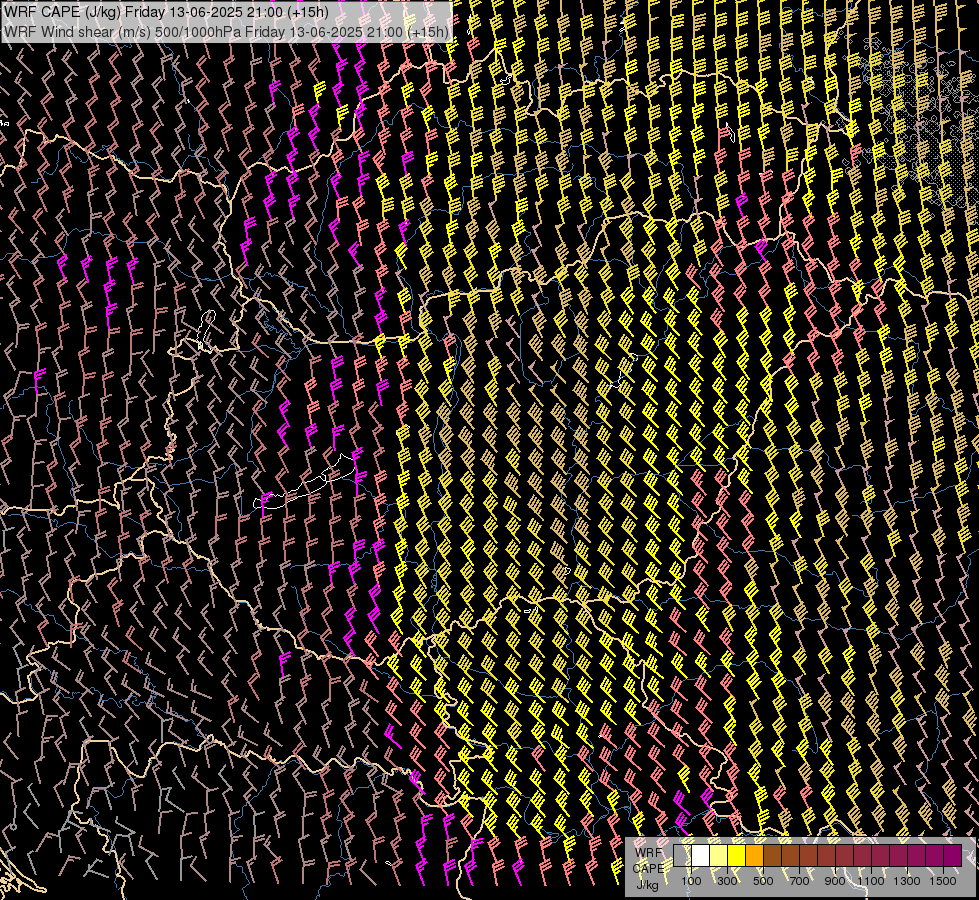Click the WRF Wind shear 500/1000hPa title line
979x900 pixels.
[x=227, y=32]
